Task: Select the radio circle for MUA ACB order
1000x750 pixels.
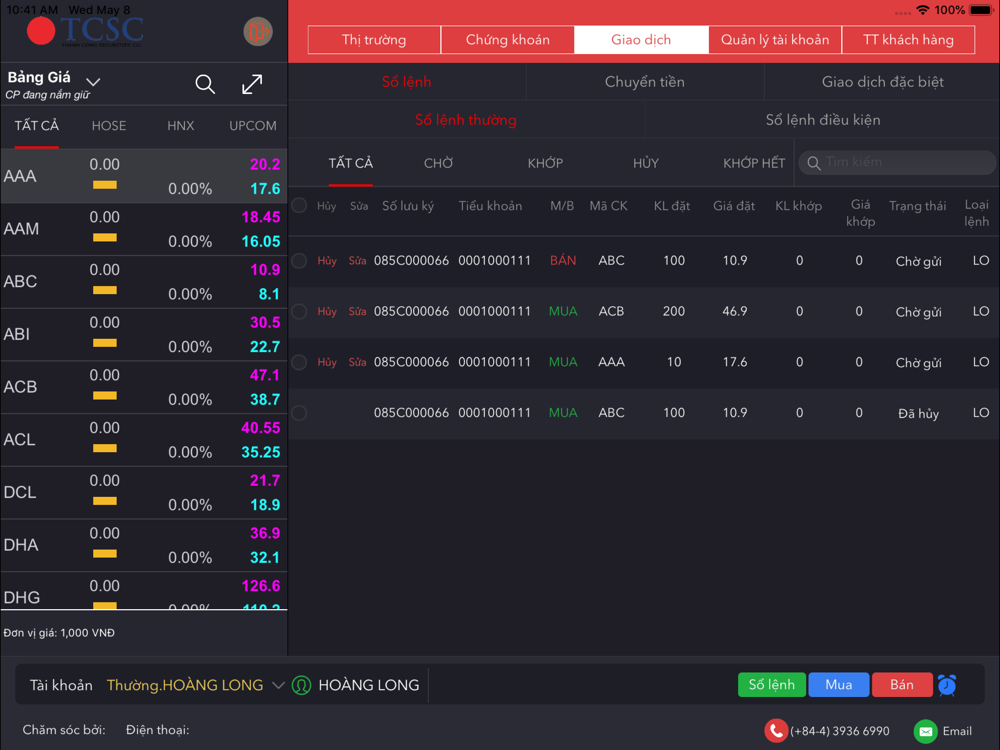Action: pos(299,311)
